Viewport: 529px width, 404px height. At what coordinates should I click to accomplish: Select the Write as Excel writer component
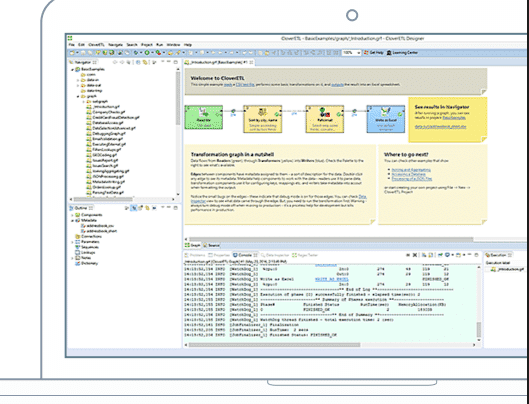[386, 119]
